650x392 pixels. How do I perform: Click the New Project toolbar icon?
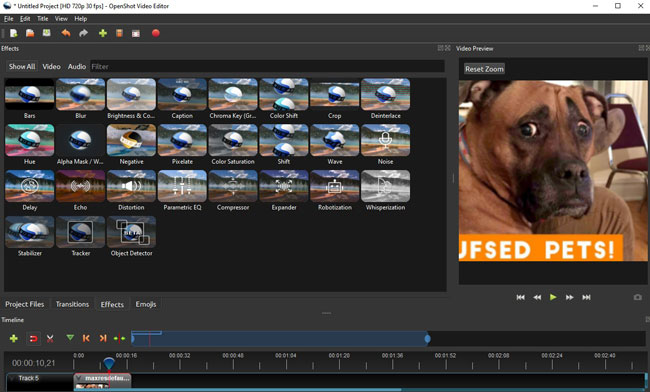click(14, 33)
